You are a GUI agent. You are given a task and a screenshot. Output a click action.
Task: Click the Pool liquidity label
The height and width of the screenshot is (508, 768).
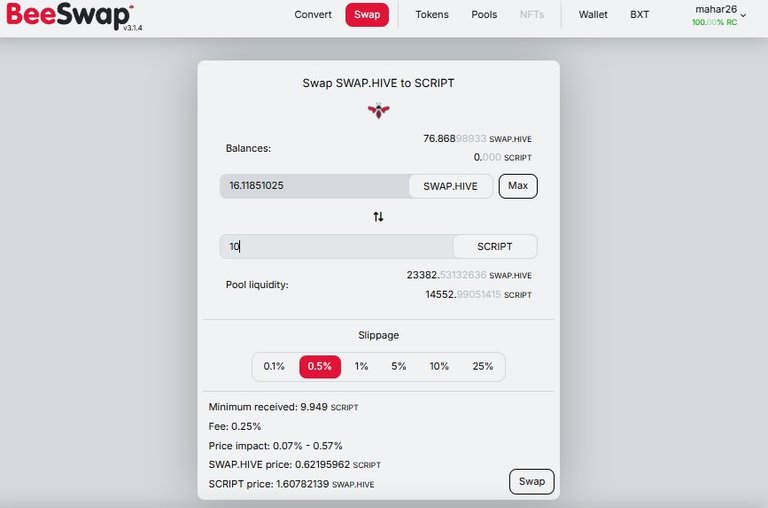[x=257, y=285]
